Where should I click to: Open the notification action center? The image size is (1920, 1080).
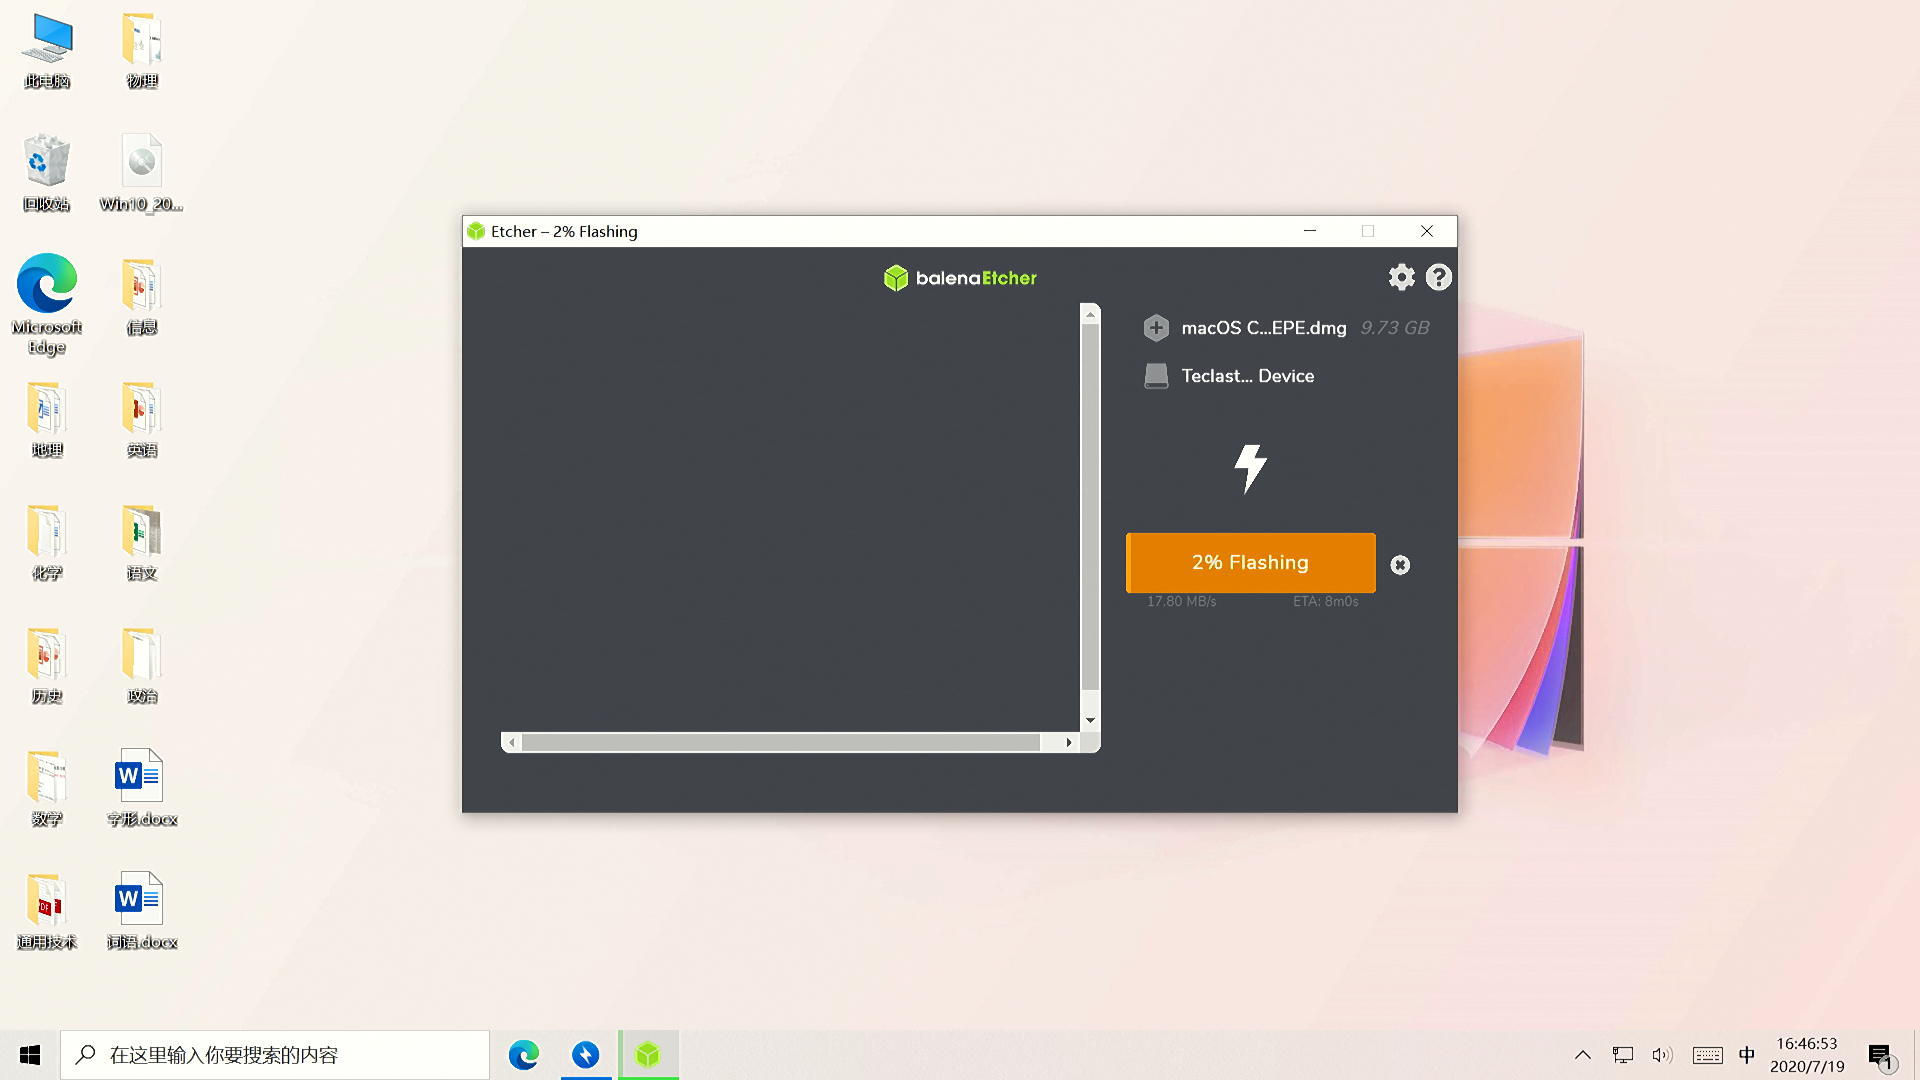[1880, 1055]
